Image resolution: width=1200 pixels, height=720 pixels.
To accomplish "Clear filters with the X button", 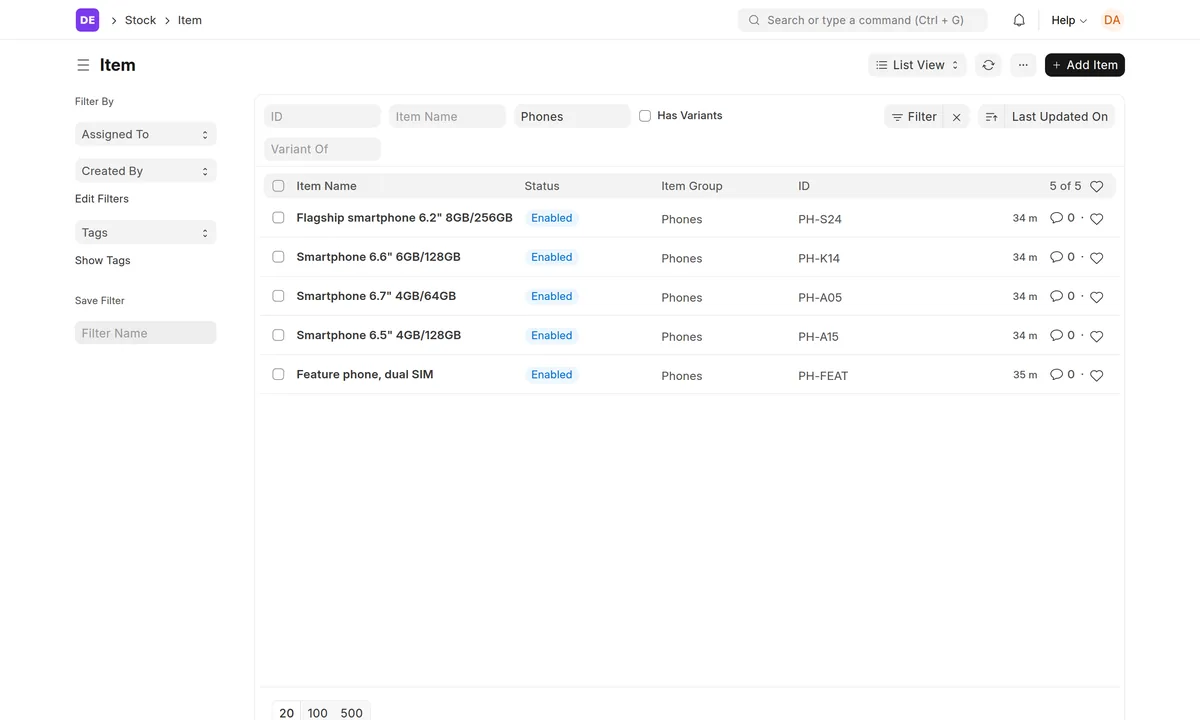I will tap(957, 117).
